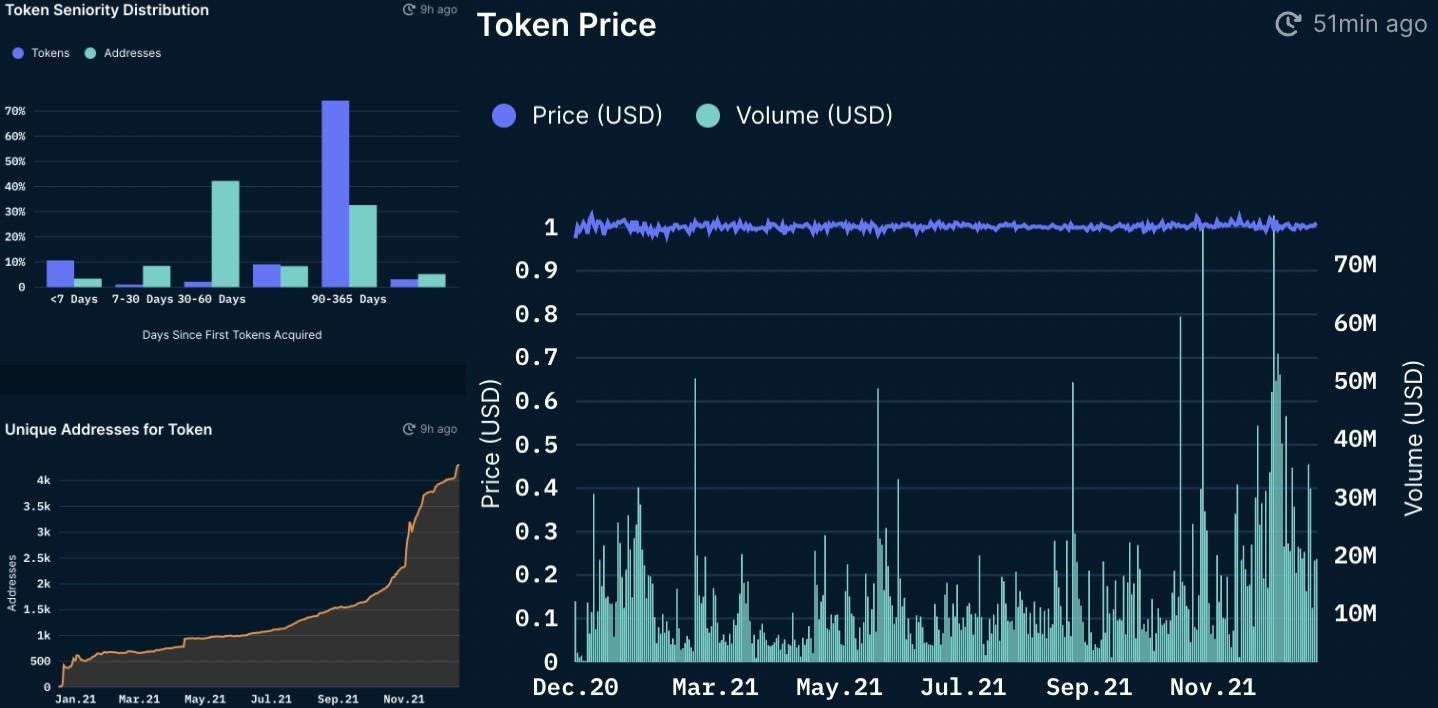Click refresh icon beside "51min ago"
The image size is (1438, 708).
point(1288,24)
